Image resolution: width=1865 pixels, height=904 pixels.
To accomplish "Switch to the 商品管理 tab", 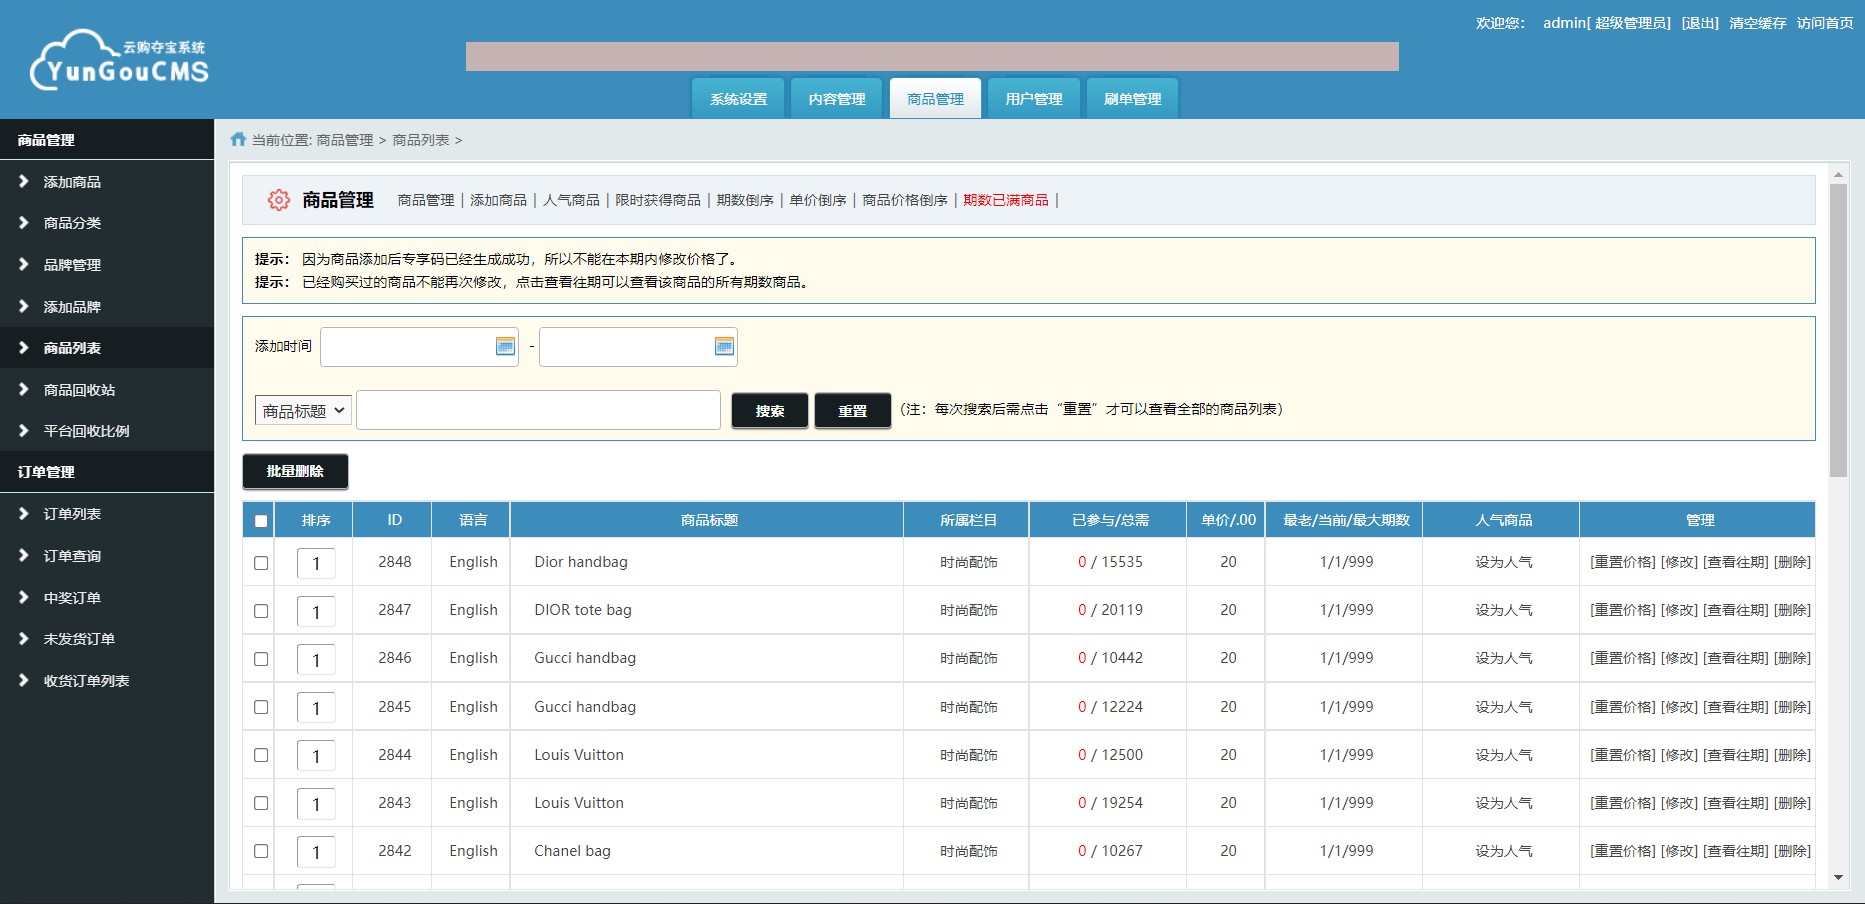I will 936,99.
